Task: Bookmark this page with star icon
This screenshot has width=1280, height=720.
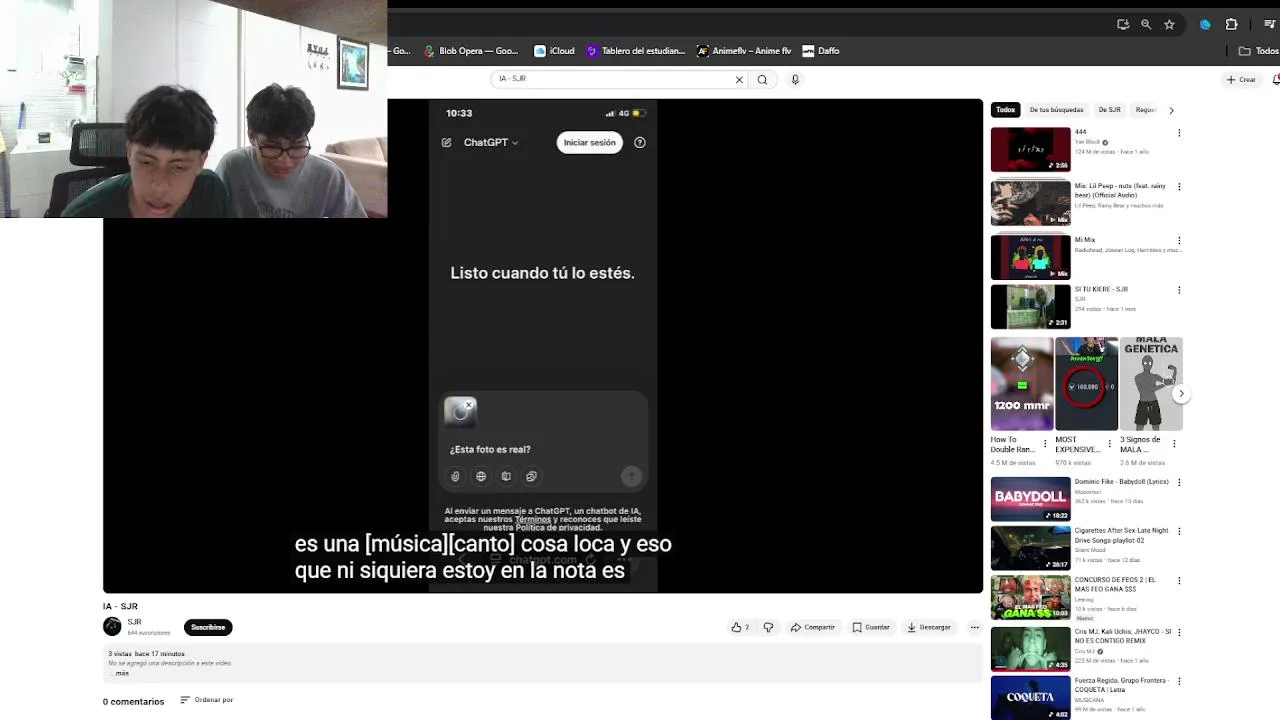Action: pyautogui.click(x=1169, y=25)
